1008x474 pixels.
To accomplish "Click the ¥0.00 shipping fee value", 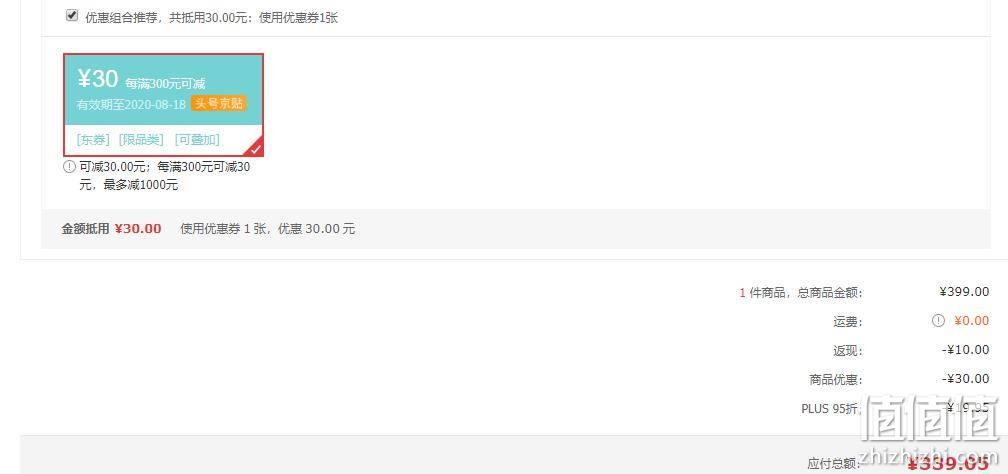I will (x=971, y=320).
